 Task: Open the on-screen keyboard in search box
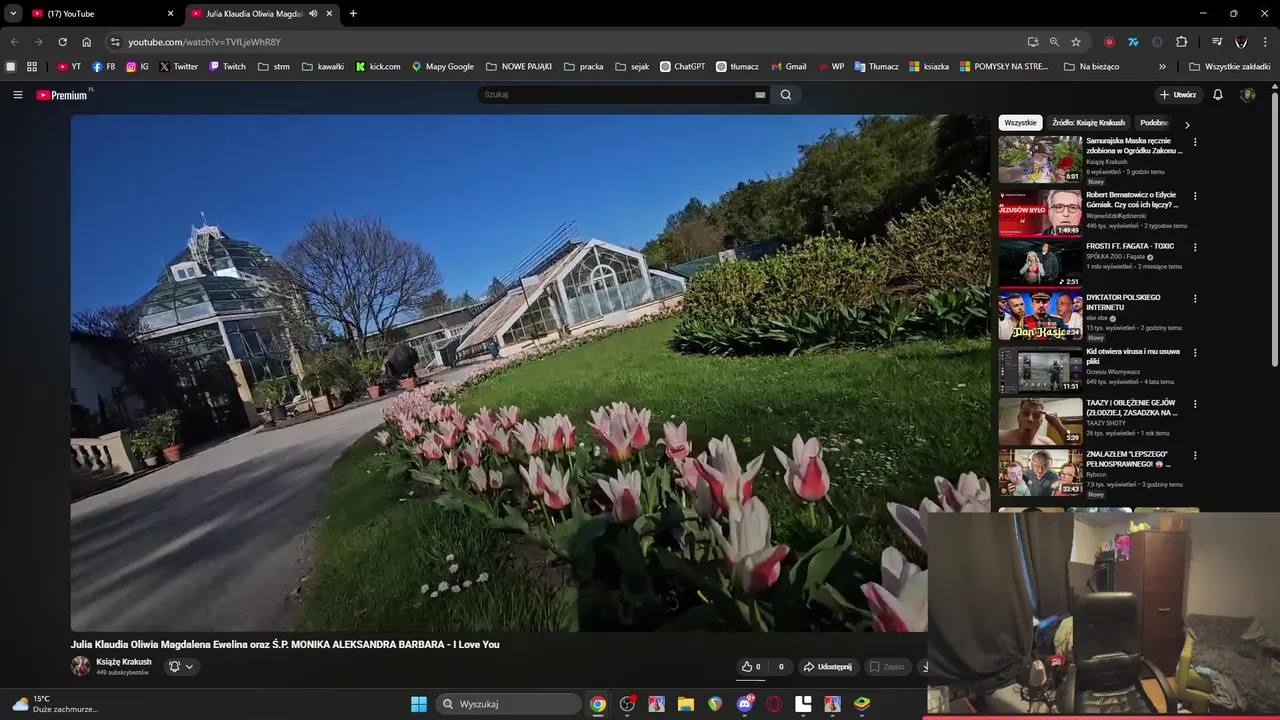760,95
